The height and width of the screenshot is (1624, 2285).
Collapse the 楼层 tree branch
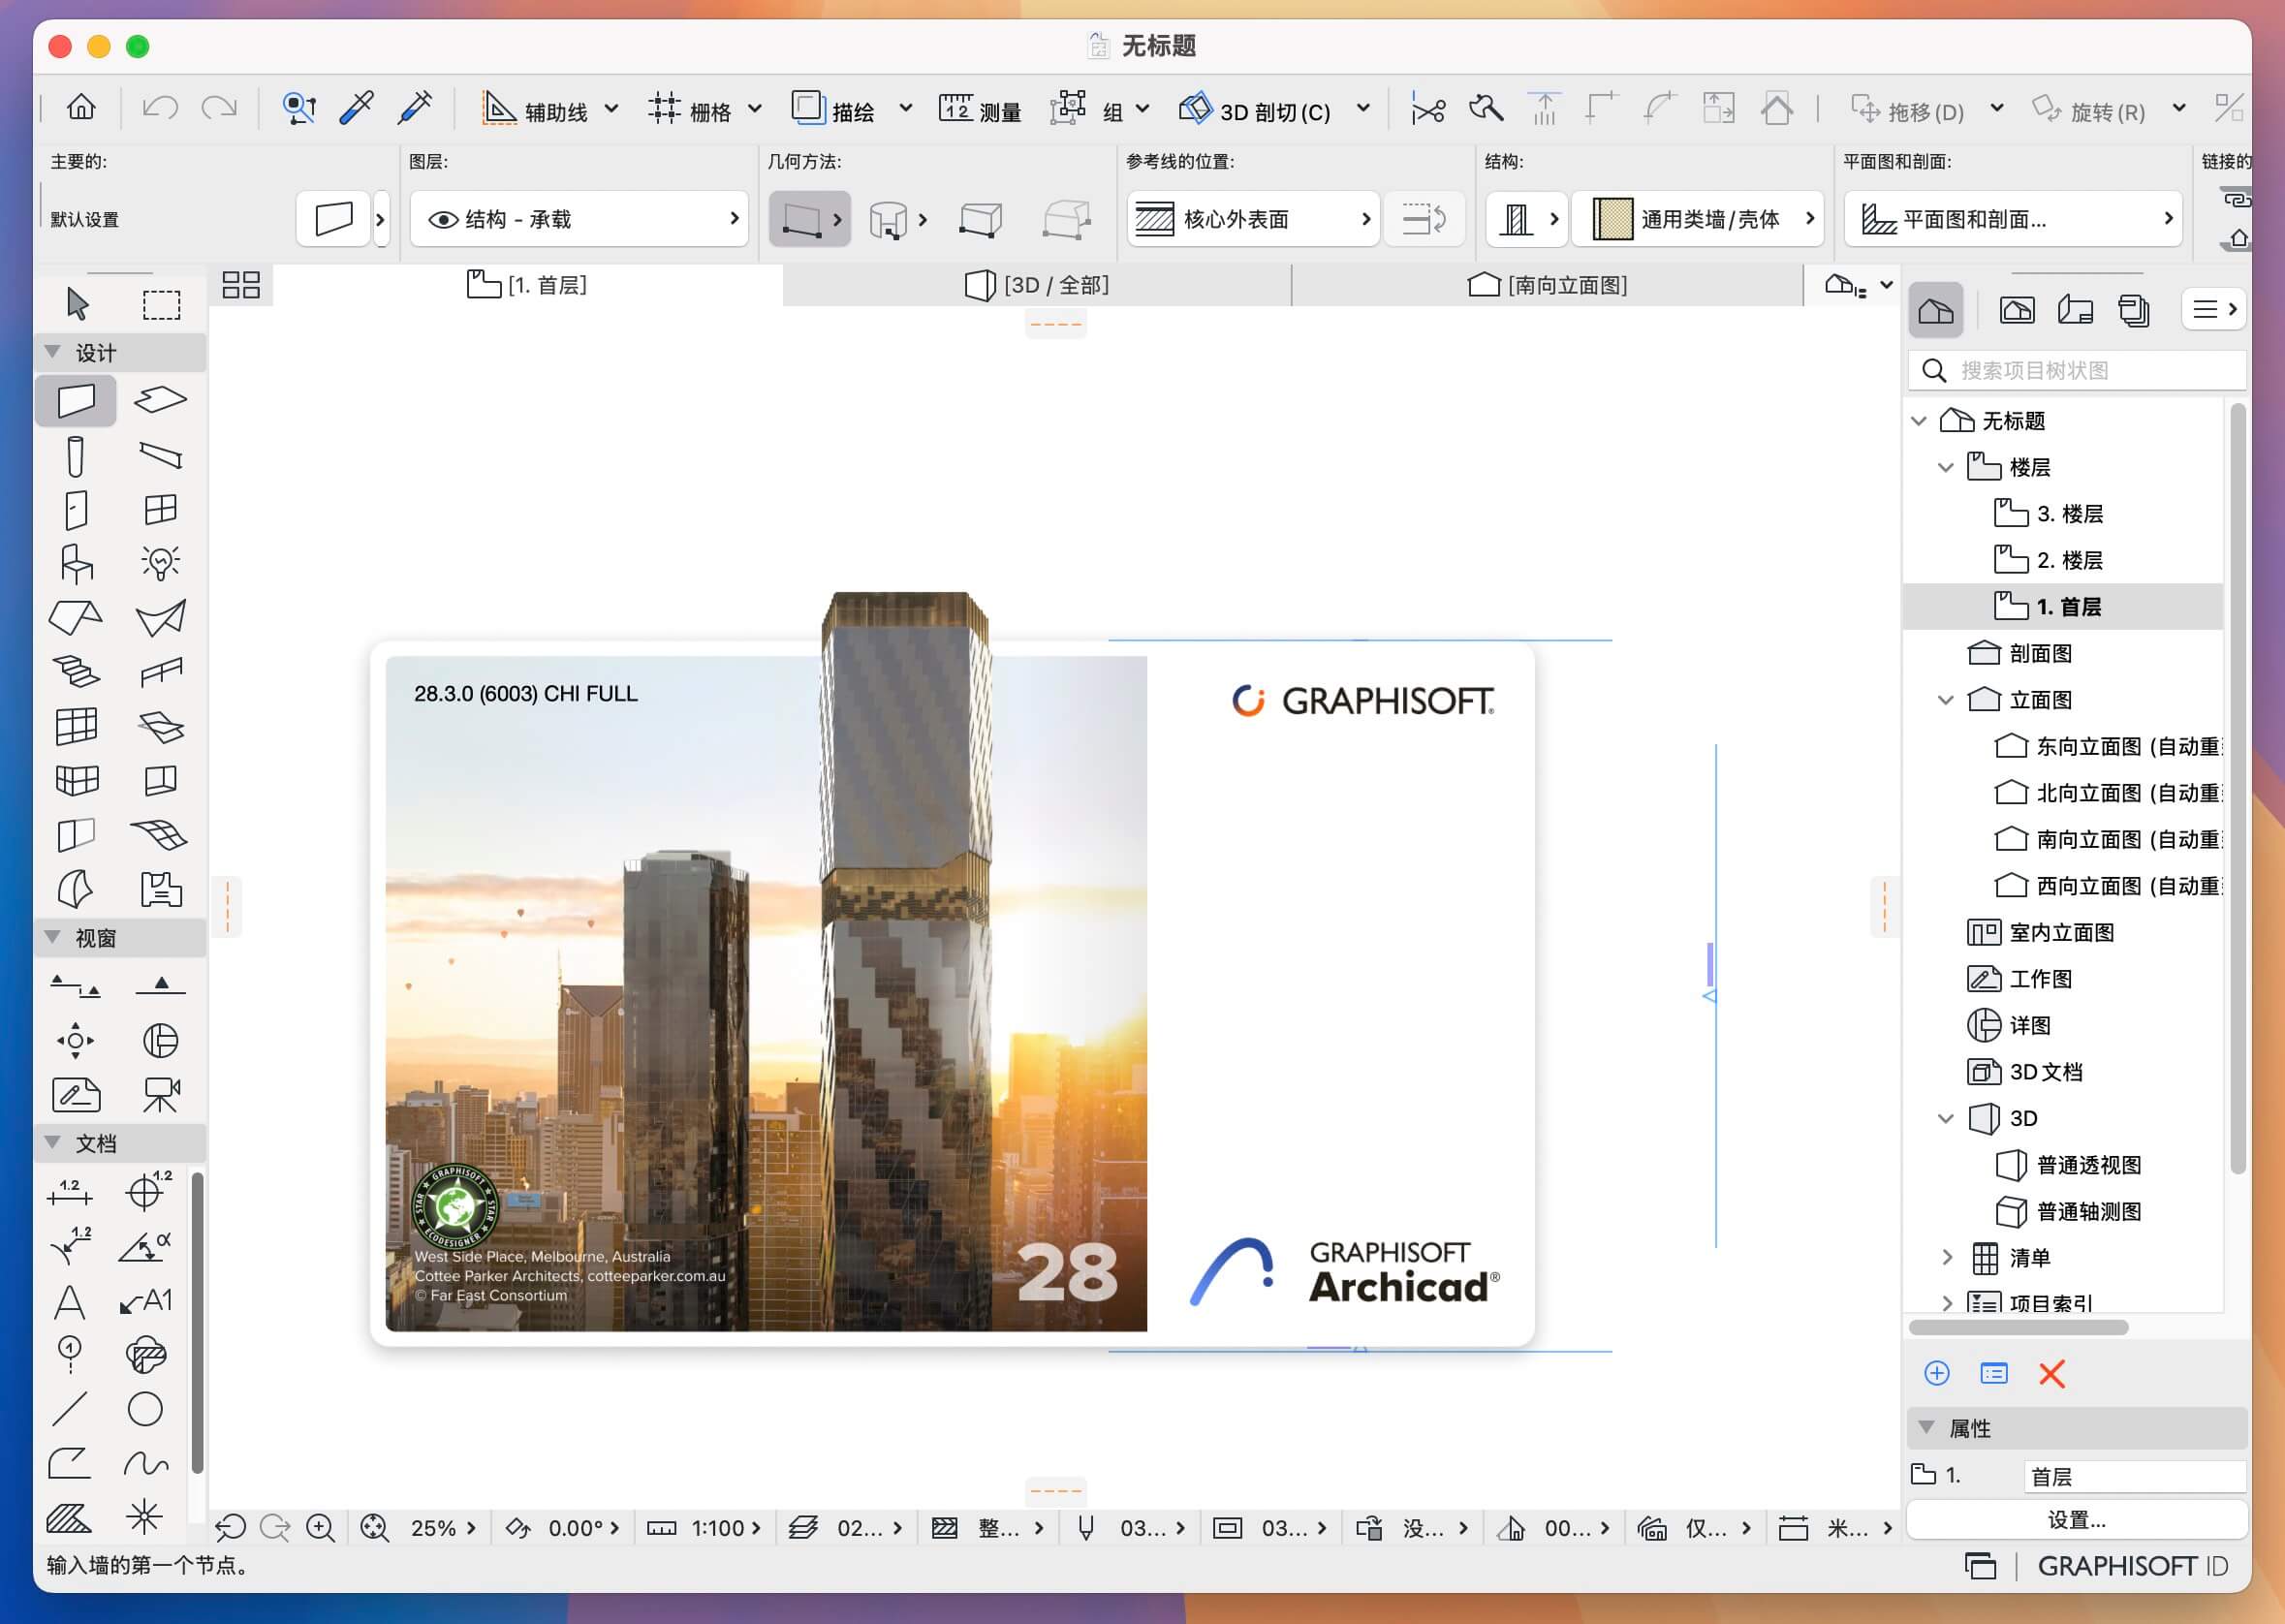(x=1945, y=467)
